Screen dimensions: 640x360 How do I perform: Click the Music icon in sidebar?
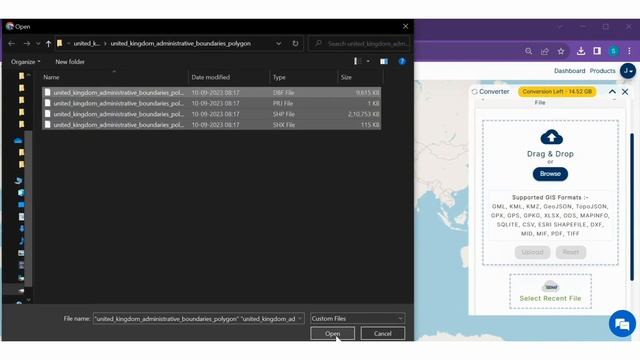point(21,241)
